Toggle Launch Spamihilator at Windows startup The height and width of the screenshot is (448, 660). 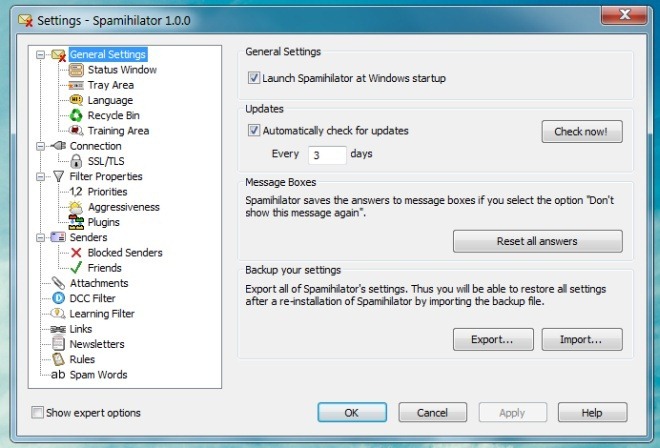(254, 78)
